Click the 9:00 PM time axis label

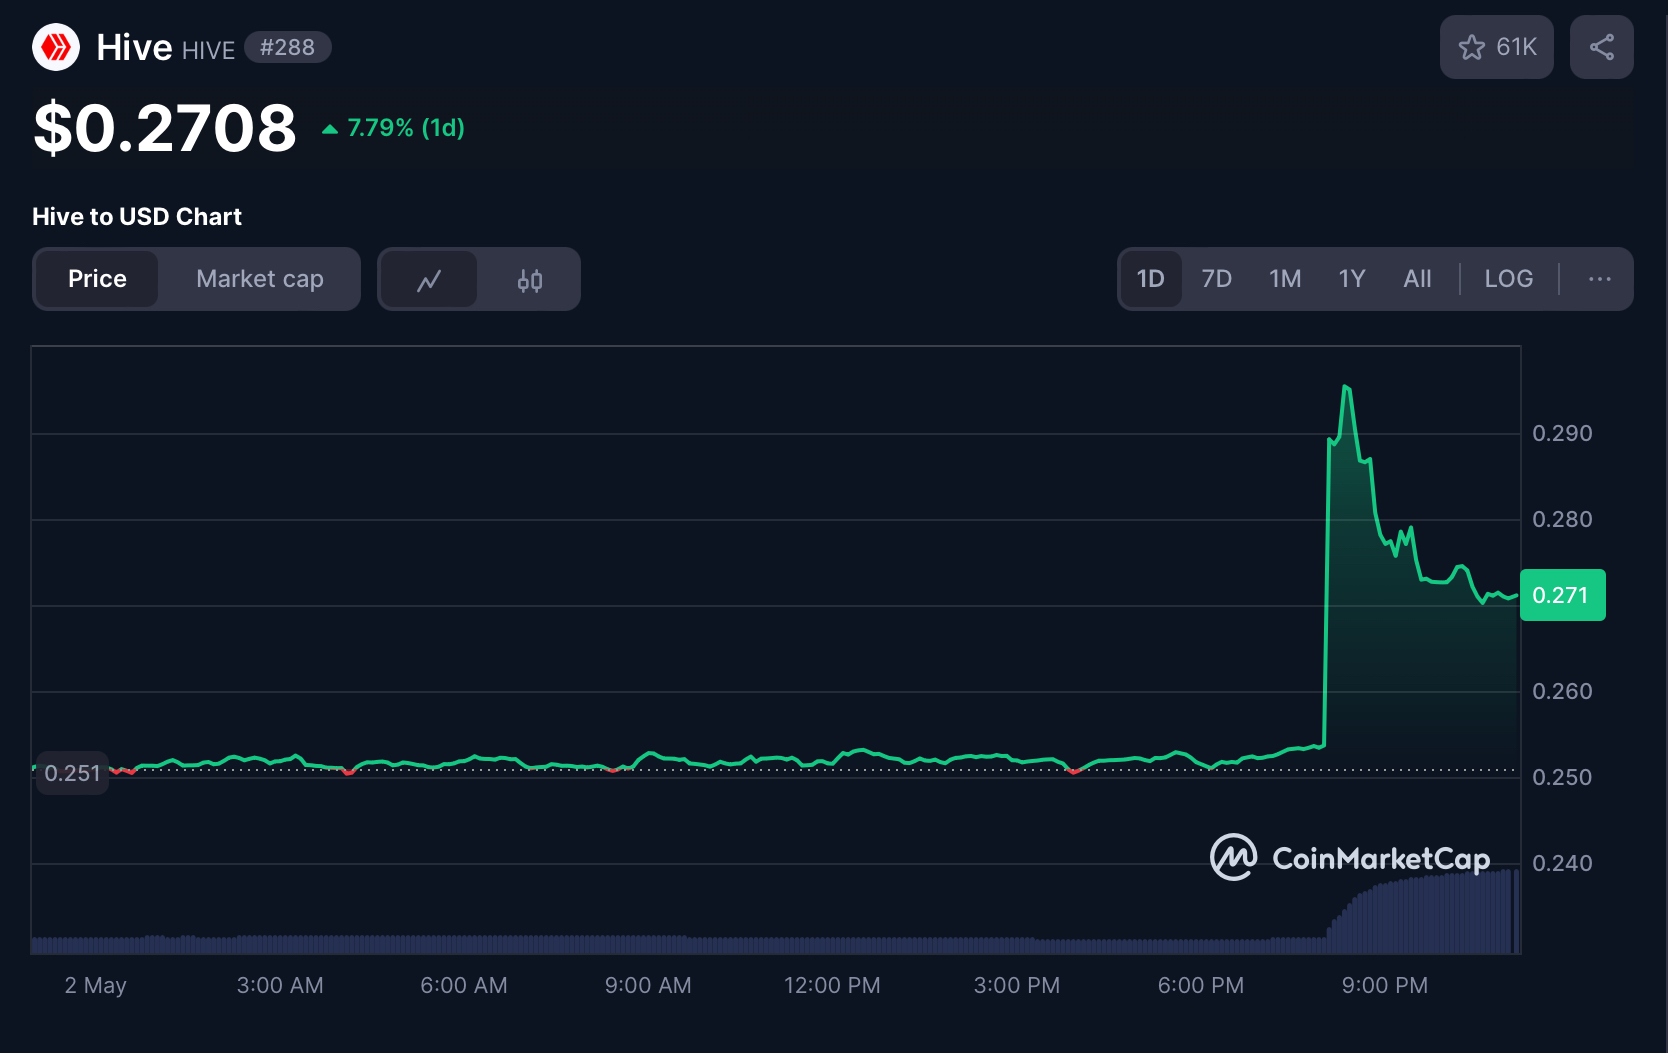1385,985
